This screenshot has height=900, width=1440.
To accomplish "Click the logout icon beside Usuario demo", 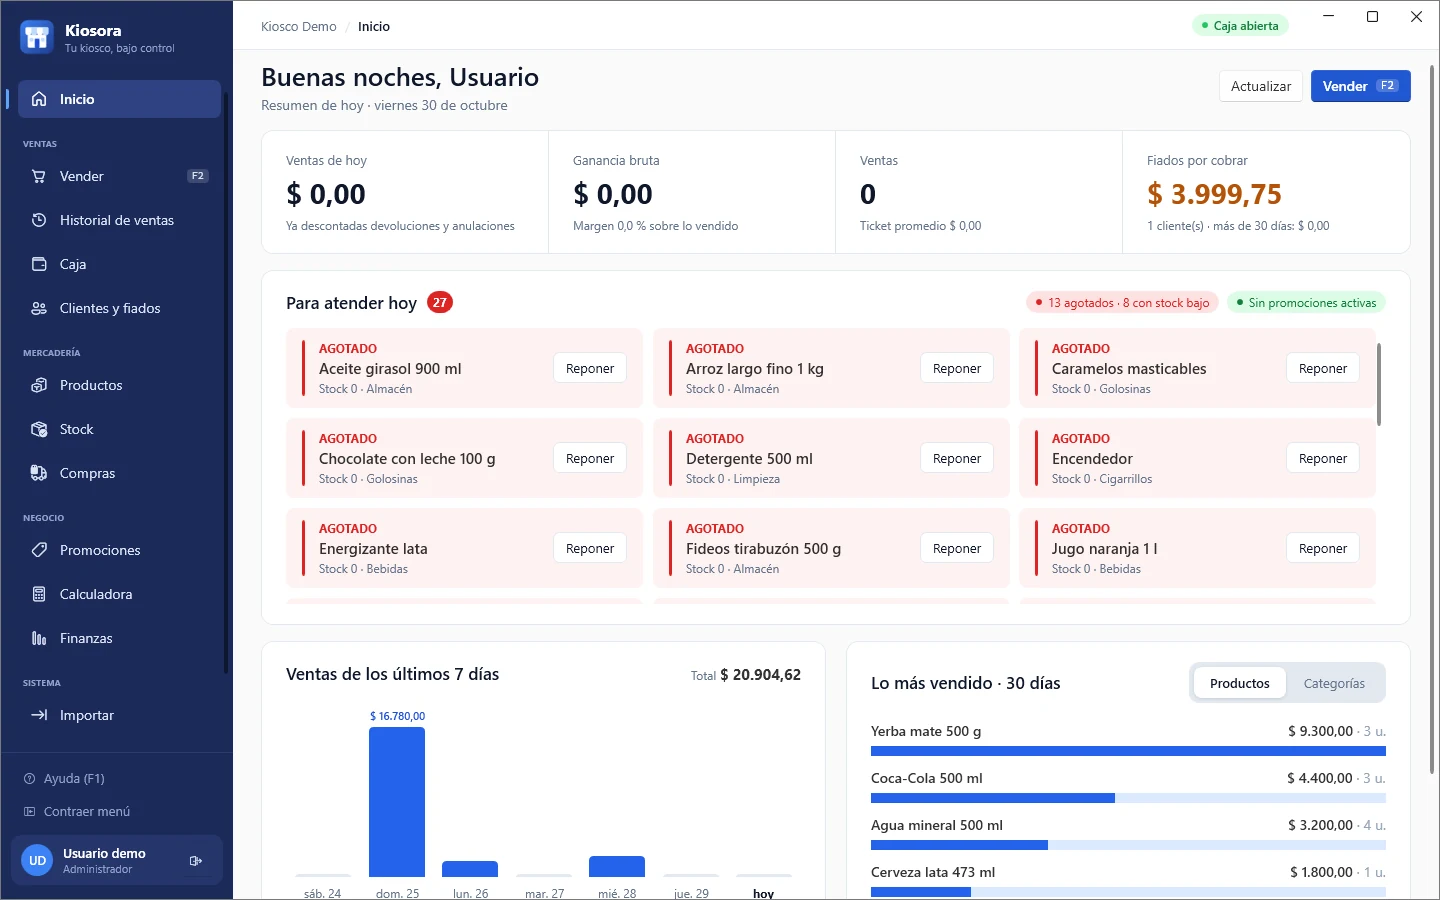I will tap(196, 860).
